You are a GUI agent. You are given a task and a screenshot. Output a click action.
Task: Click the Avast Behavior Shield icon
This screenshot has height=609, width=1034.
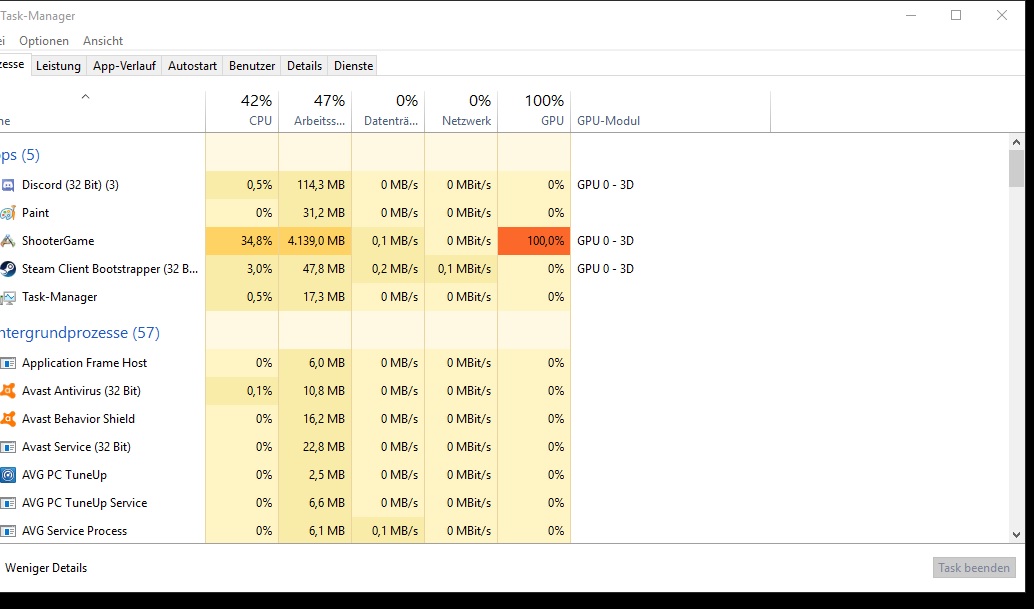click(8, 419)
